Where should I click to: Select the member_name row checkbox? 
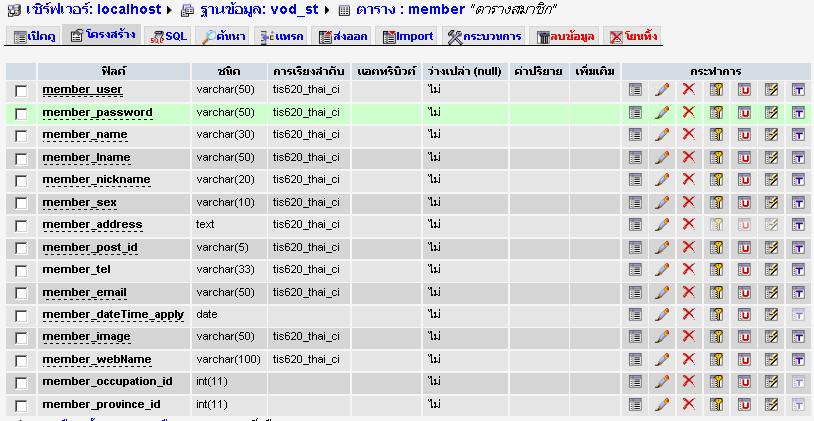coord(21,136)
